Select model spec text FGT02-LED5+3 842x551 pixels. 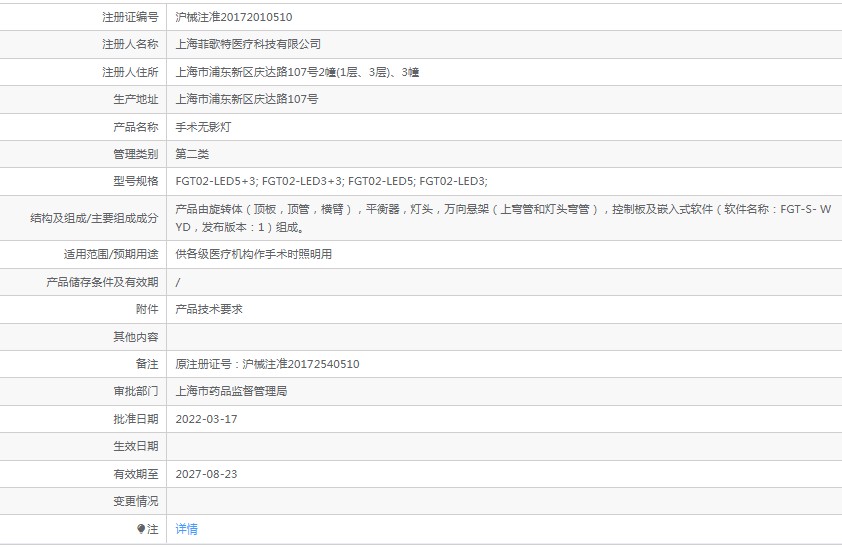tap(216, 182)
